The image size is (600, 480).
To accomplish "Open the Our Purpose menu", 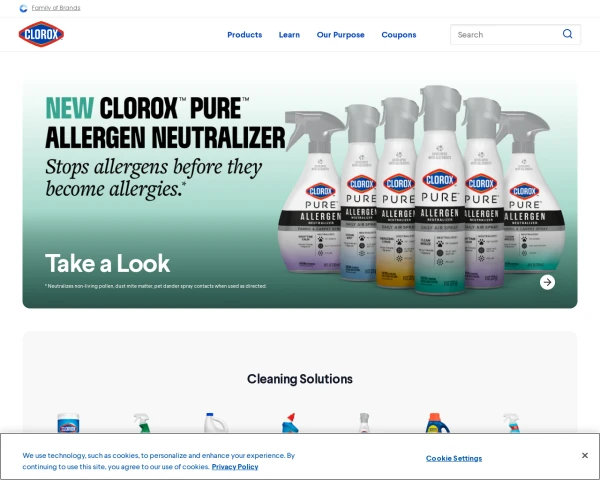I will tap(341, 35).
